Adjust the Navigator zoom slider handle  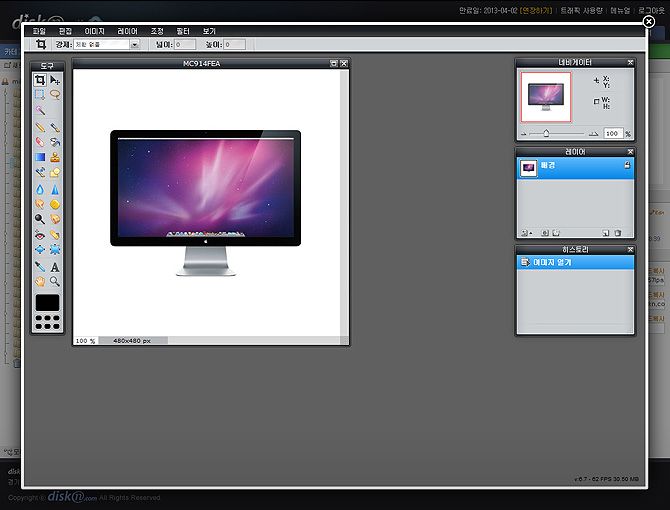[546, 133]
